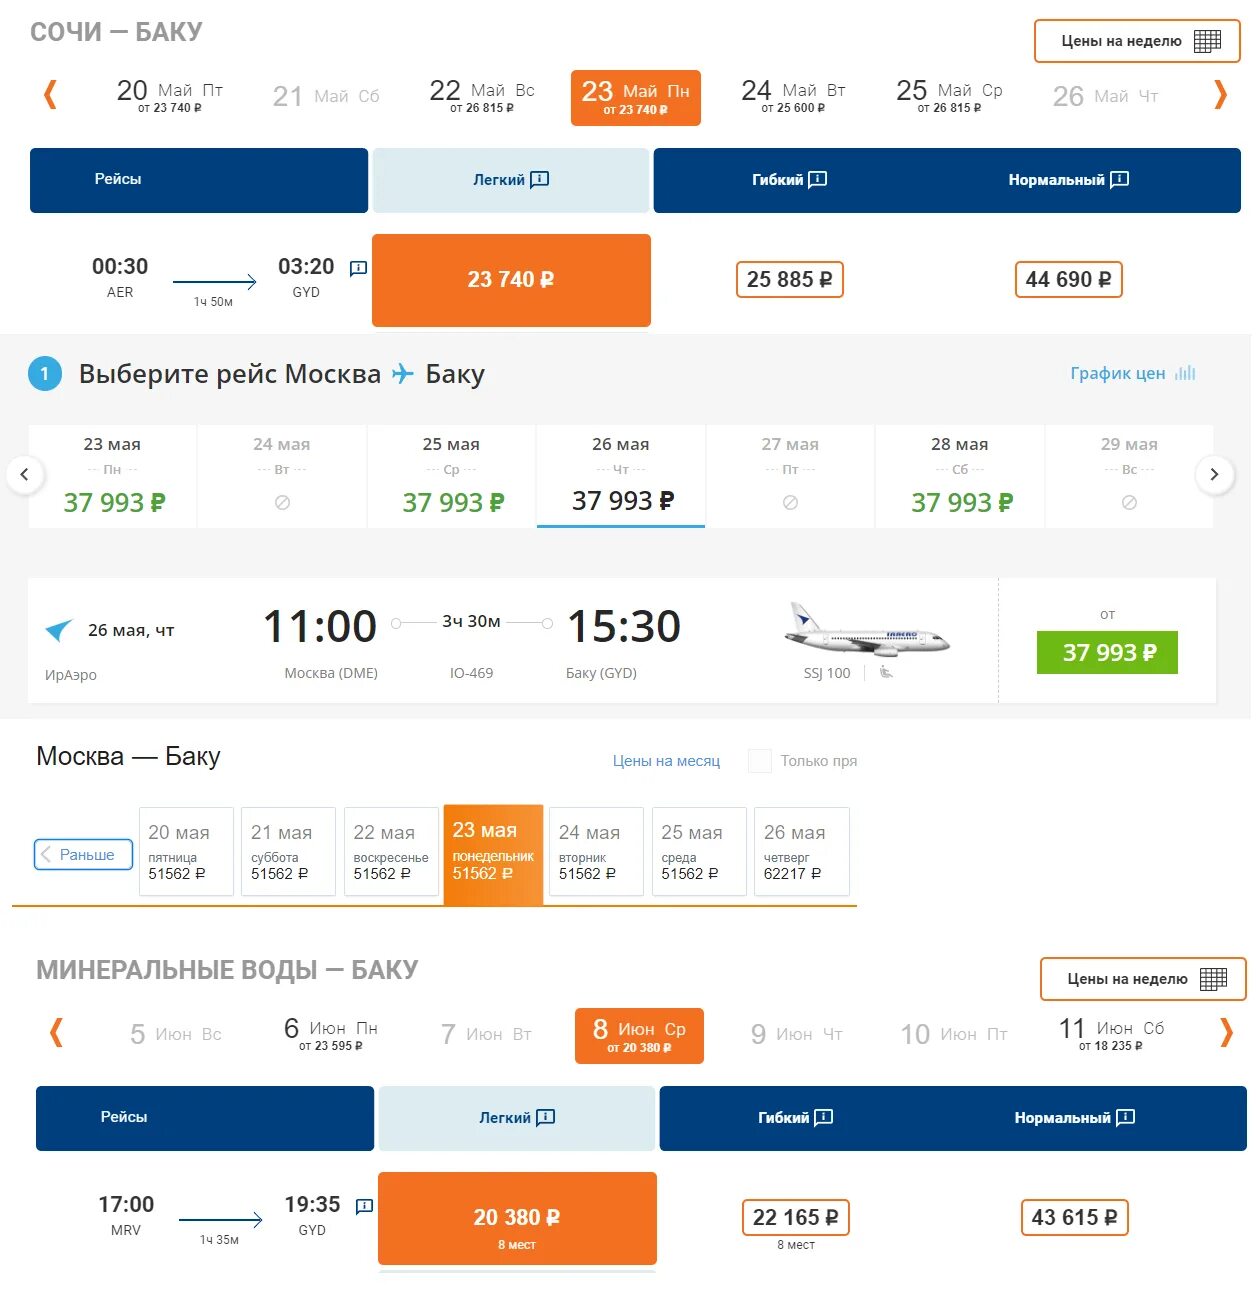Select 26 мая четверг 62217 ₽ date cell
The height and width of the screenshot is (1292, 1256).
[801, 852]
